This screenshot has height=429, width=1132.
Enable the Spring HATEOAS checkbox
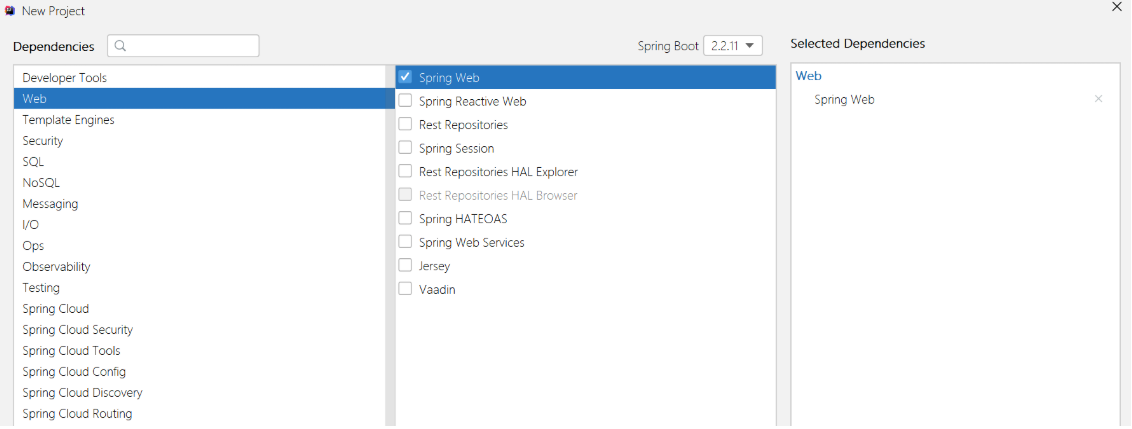[x=405, y=218]
